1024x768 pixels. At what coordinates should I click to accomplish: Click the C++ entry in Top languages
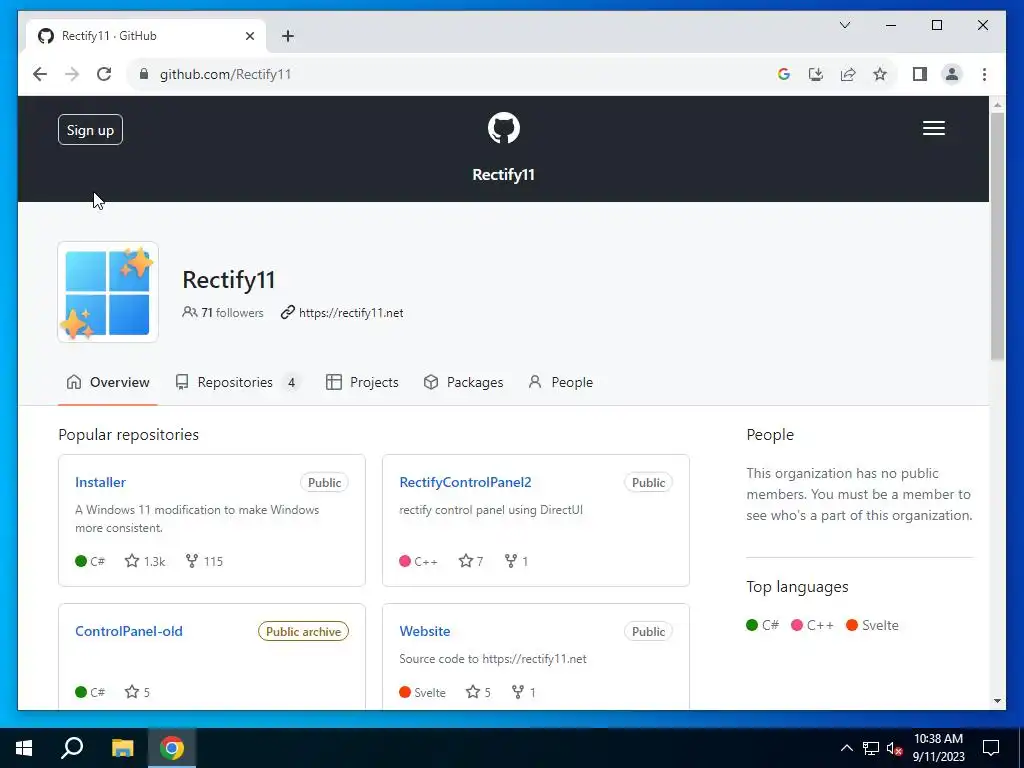812,626
